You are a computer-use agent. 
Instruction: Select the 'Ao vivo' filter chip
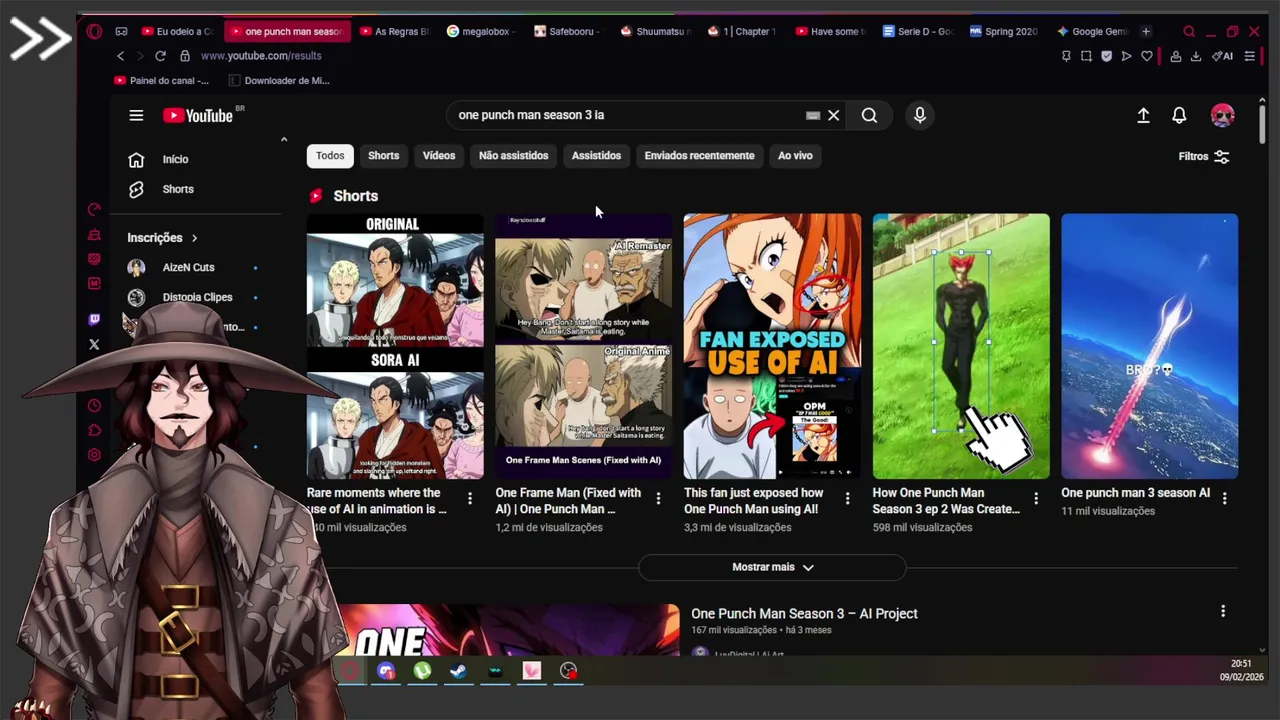pos(795,155)
